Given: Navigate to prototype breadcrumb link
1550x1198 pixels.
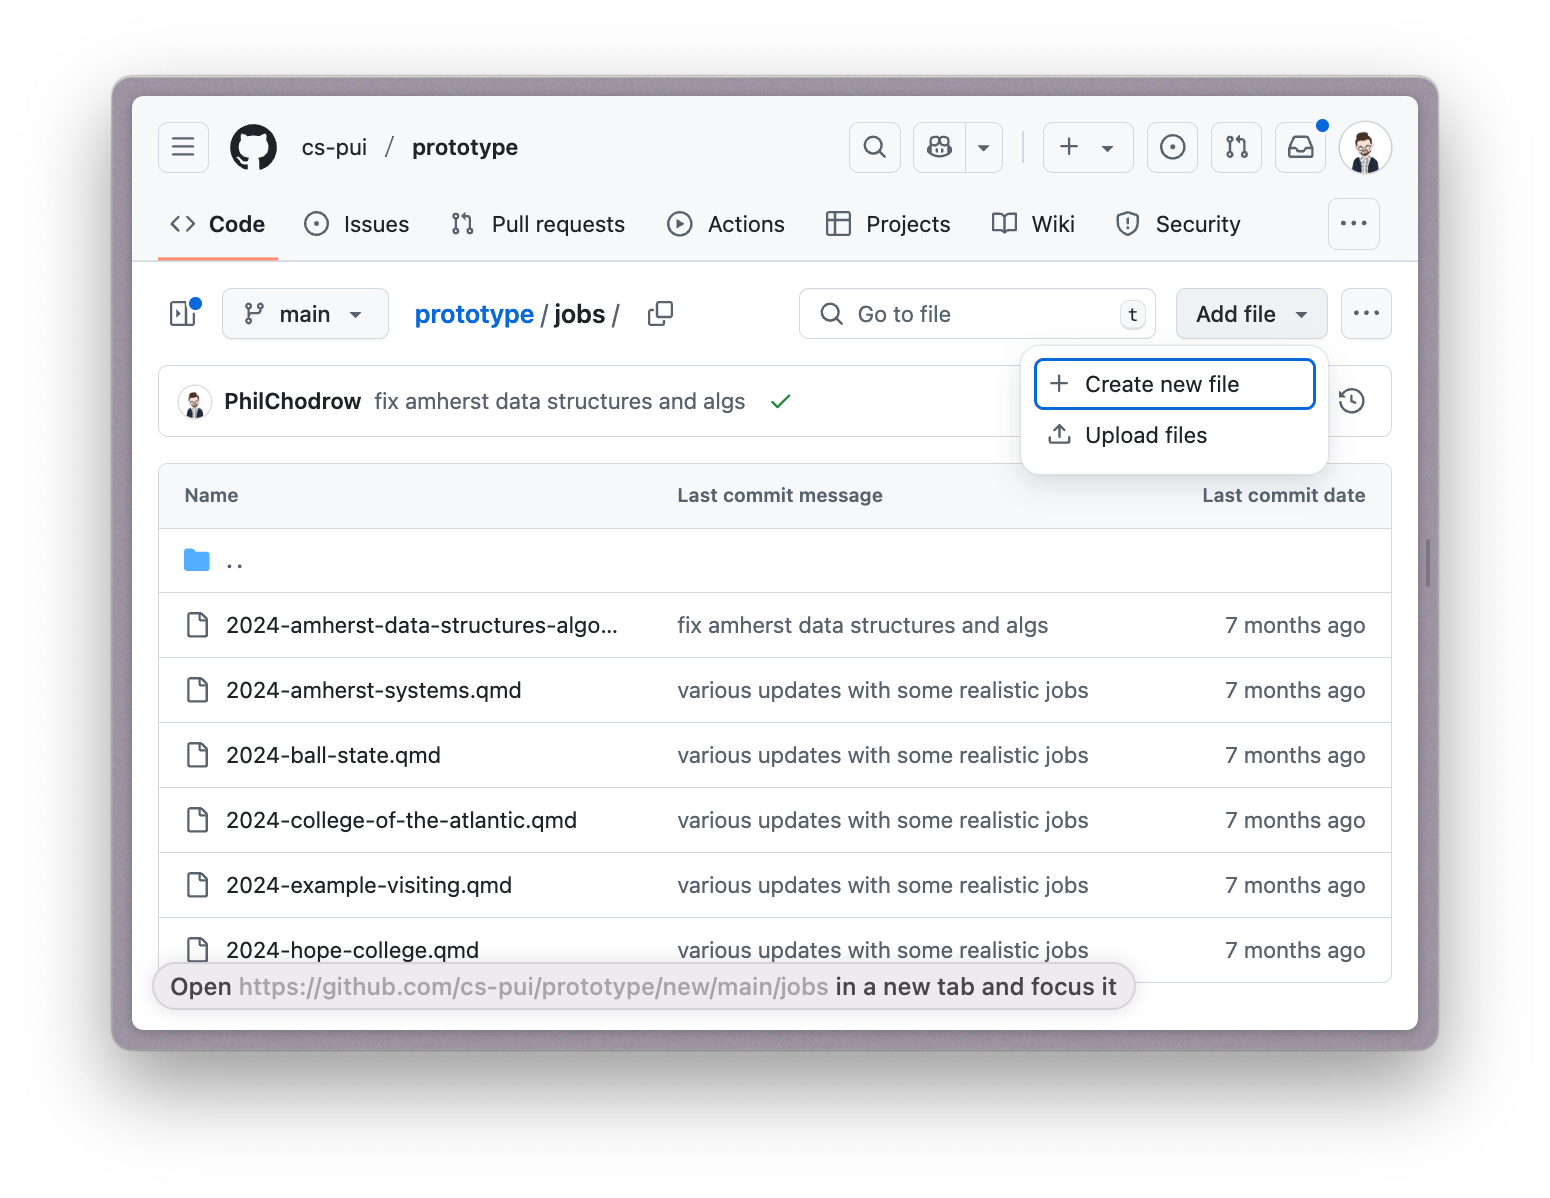Looking at the screenshot, I should [474, 314].
